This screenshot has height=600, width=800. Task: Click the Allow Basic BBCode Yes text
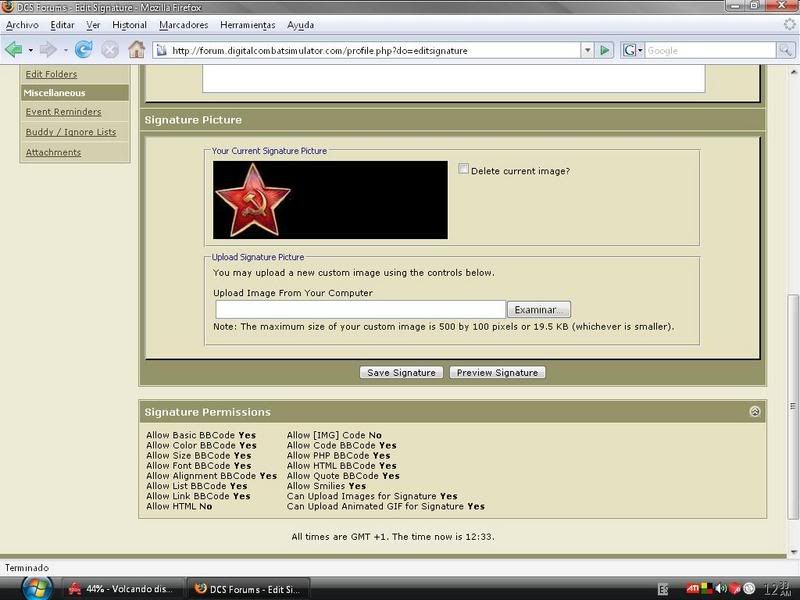click(x=201, y=435)
